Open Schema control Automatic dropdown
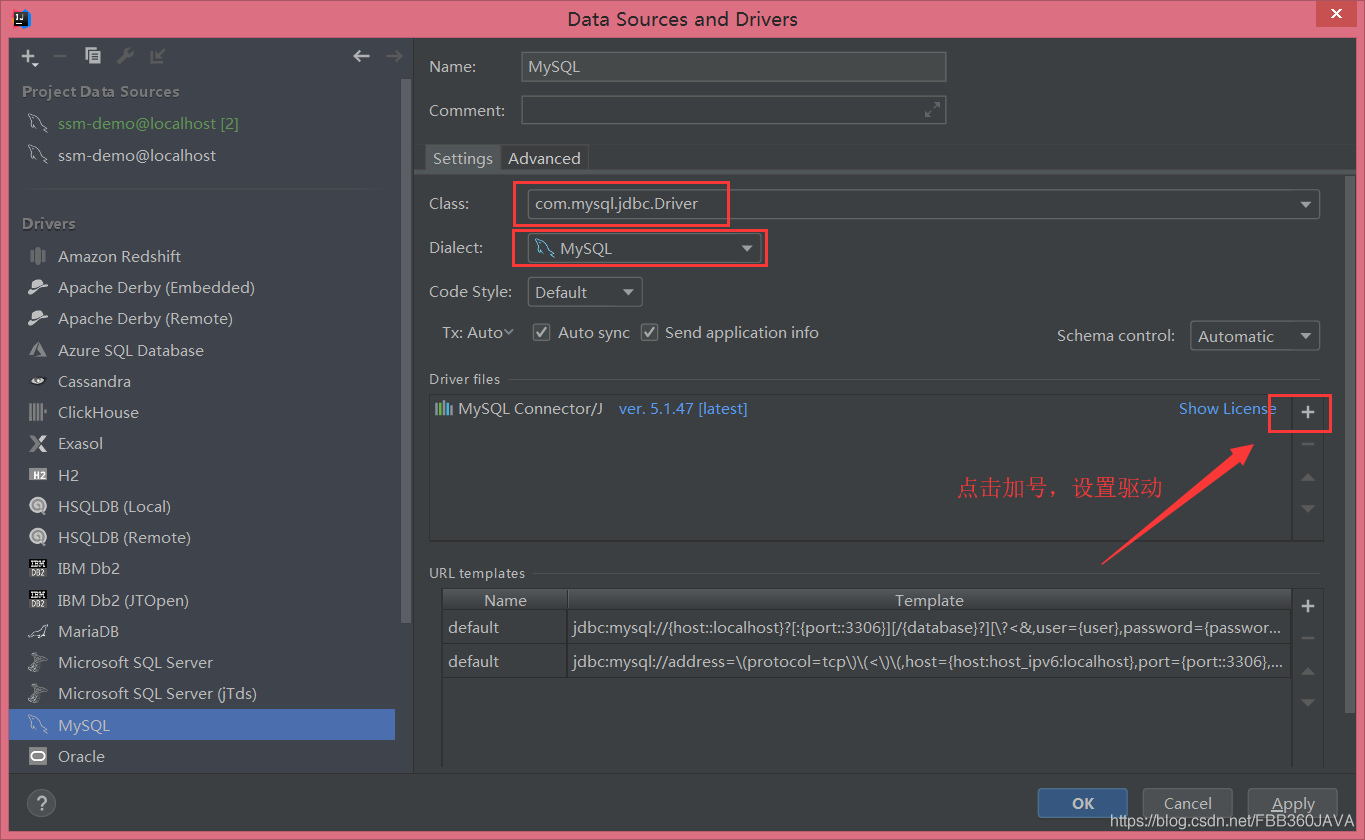The image size is (1365, 840). click(1255, 336)
